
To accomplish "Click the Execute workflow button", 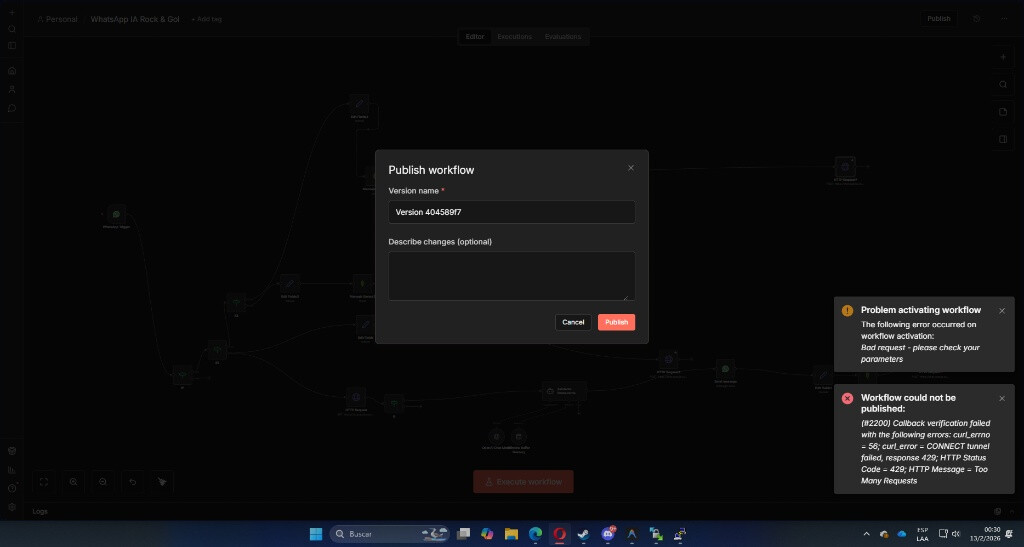I will [523, 482].
